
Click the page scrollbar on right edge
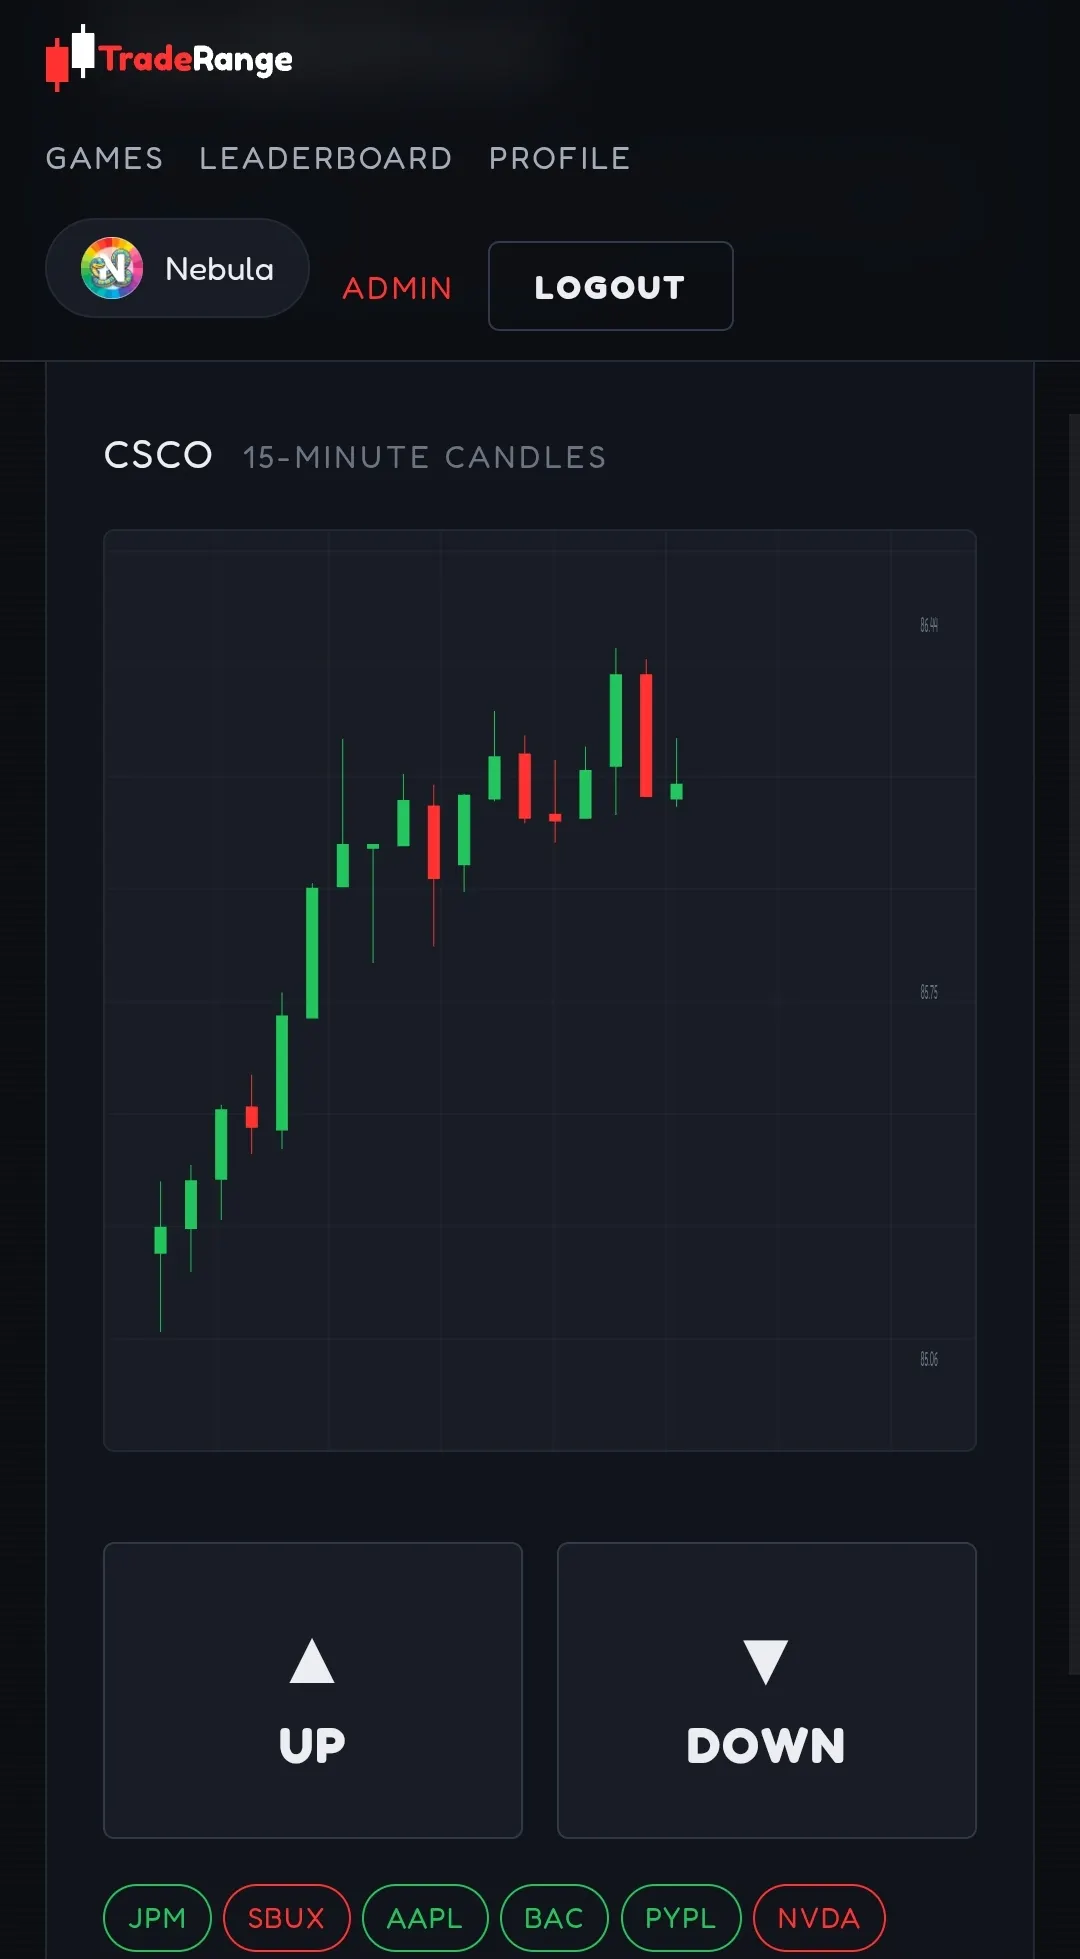(x=1074, y=1044)
